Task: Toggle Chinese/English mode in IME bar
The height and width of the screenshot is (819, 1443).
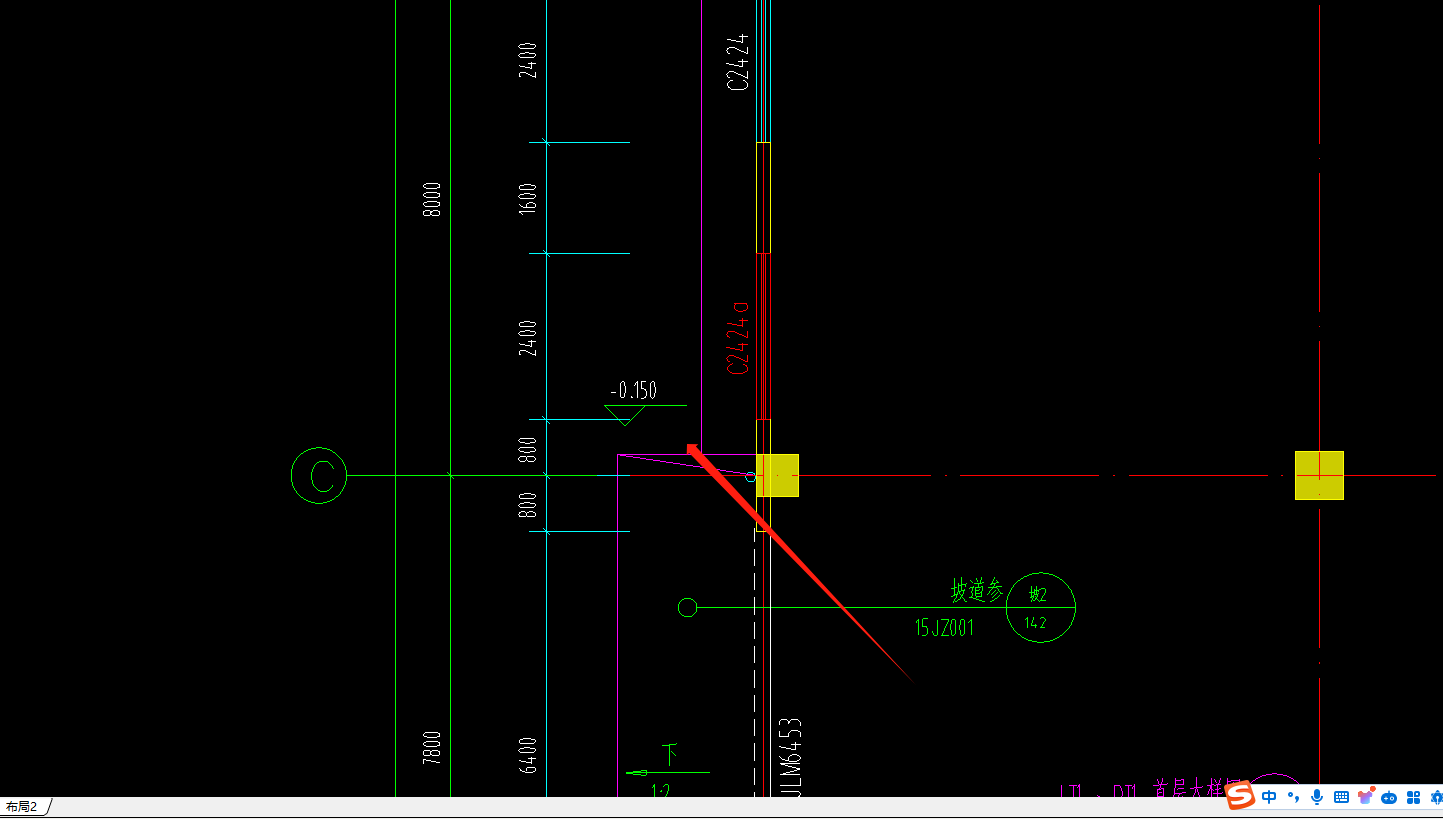Action: (x=1269, y=797)
